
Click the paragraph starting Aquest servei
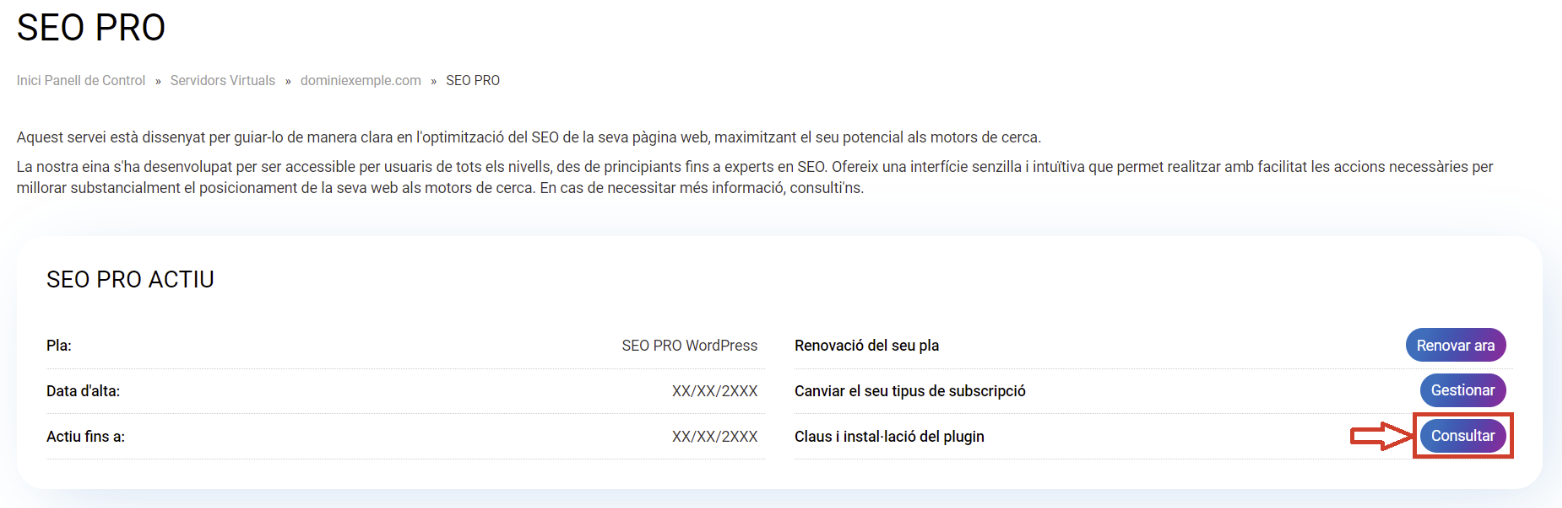[529, 136]
